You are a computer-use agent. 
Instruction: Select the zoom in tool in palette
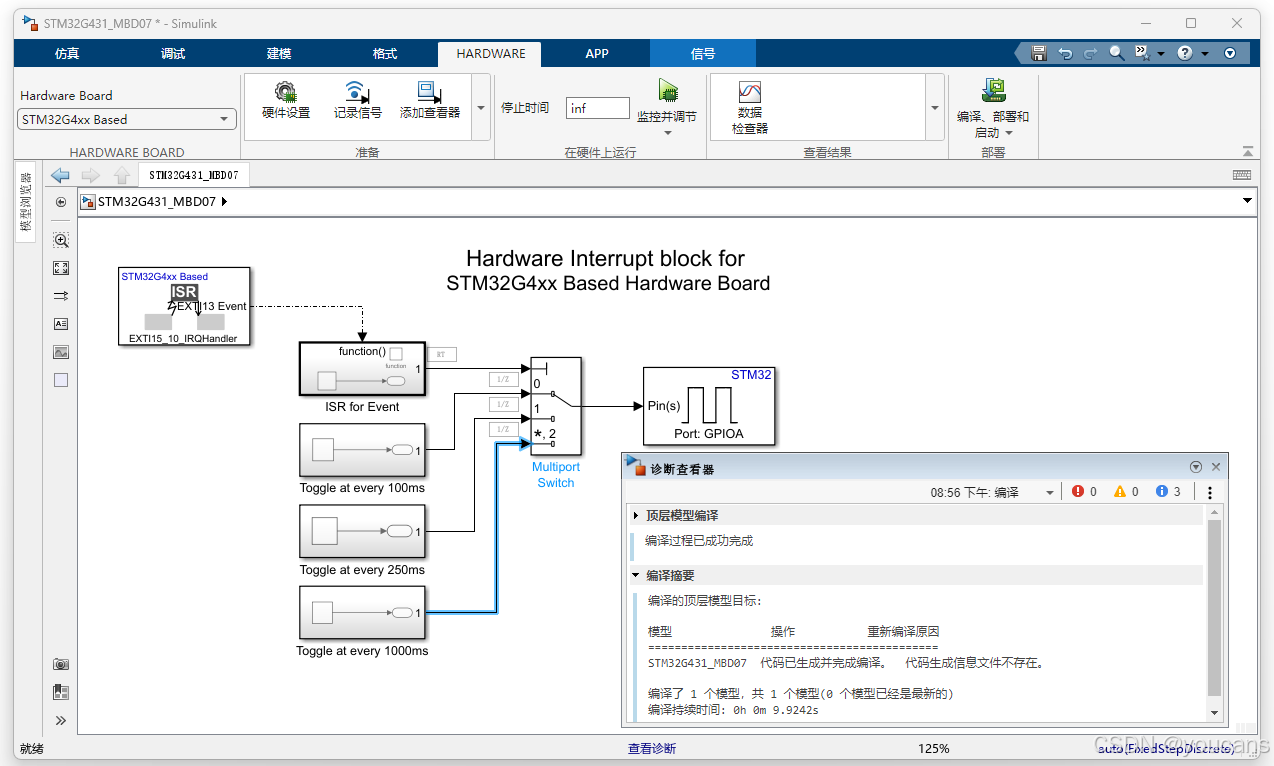point(61,241)
